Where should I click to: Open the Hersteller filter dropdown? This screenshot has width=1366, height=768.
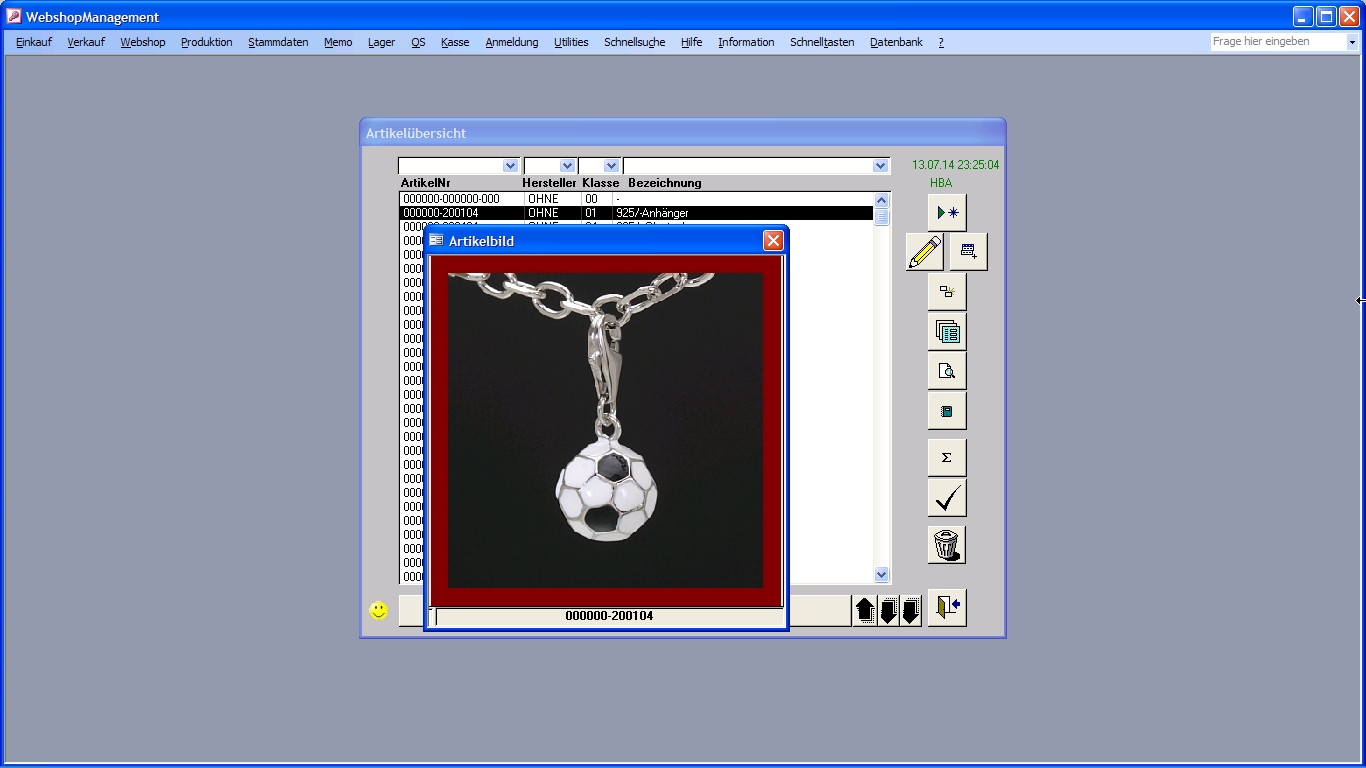568,166
